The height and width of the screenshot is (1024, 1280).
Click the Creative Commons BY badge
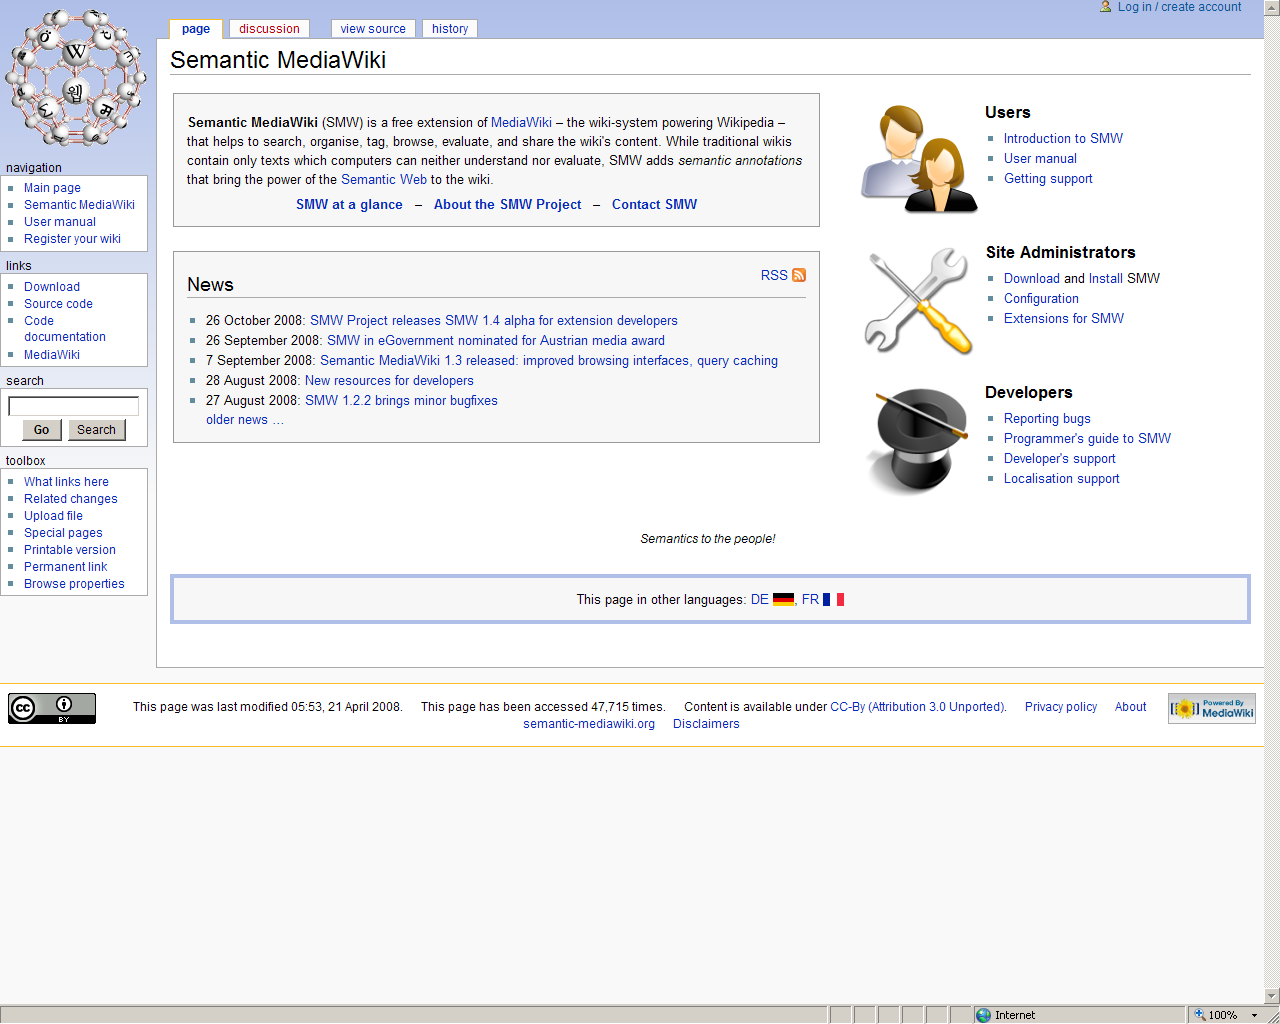click(x=52, y=708)
